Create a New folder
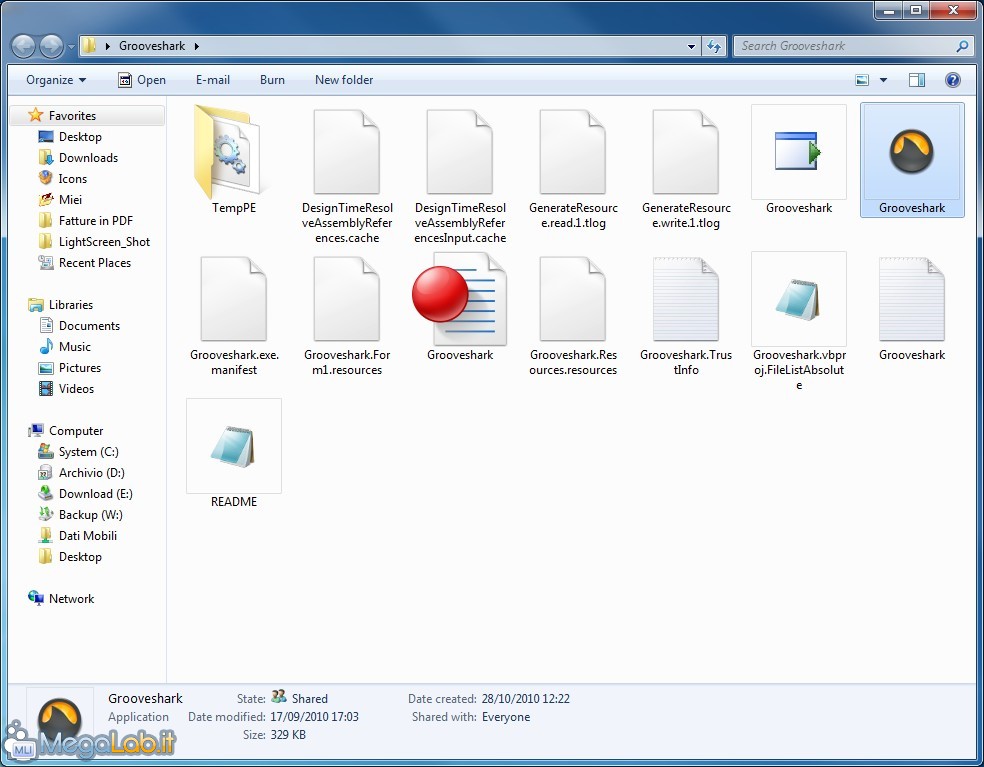This screenshot has width=984, height=767. (x=344, y=80)
